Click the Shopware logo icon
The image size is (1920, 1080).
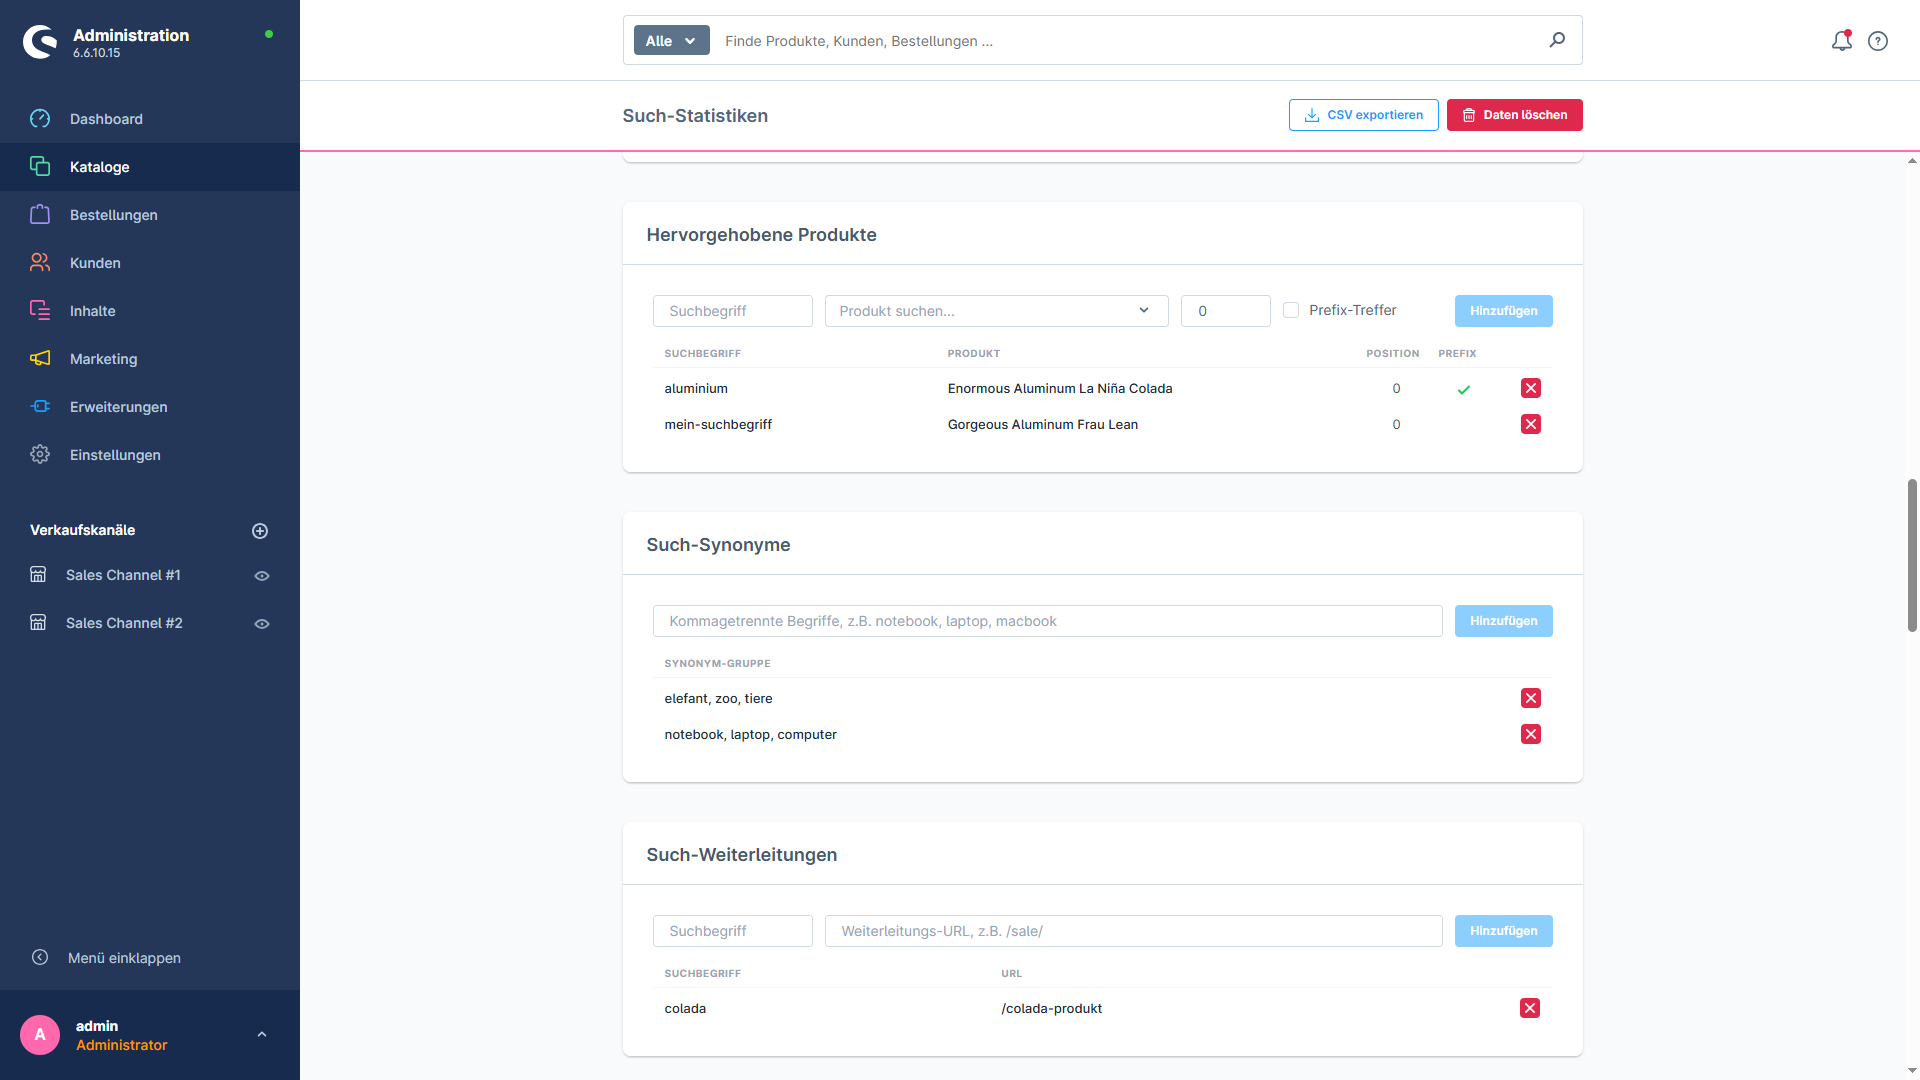[40, 41]
